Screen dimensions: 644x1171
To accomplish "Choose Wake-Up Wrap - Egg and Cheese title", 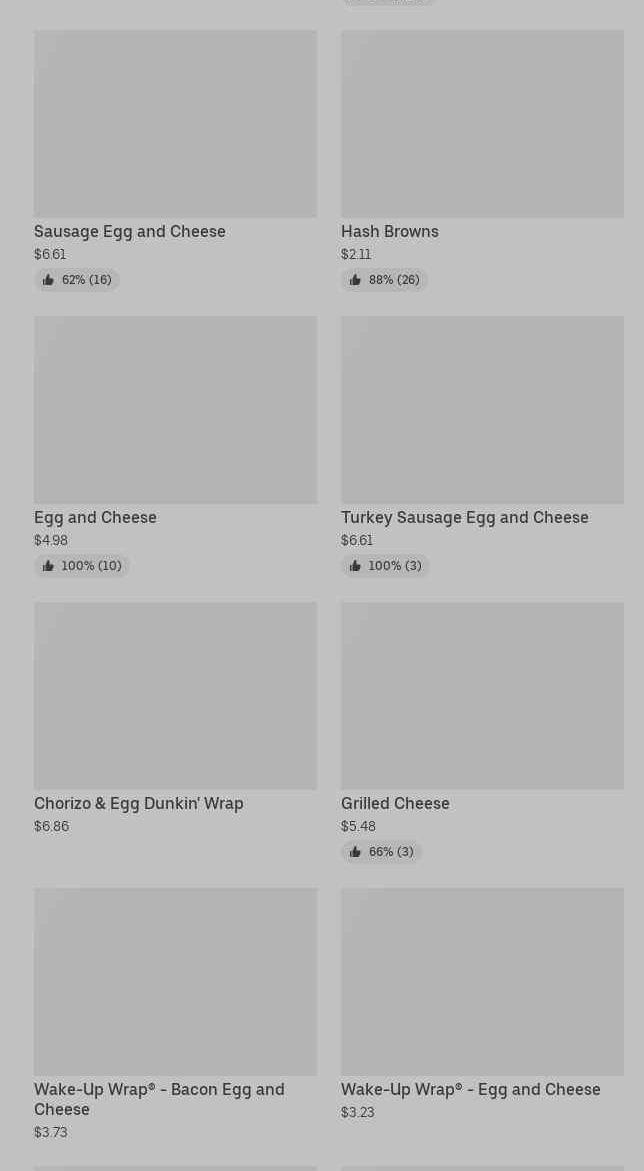I will point(471,1089).
